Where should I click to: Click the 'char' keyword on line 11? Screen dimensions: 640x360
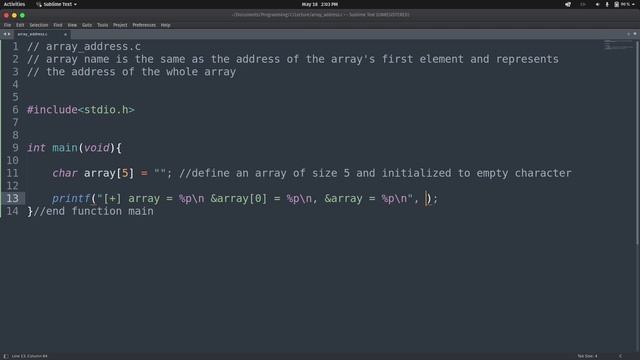[x=64, y=173]
